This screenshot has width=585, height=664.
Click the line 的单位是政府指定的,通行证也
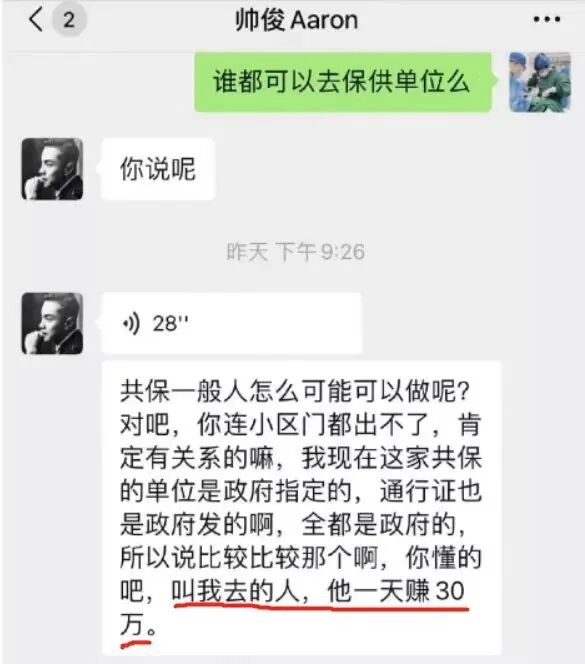point(301,491)
